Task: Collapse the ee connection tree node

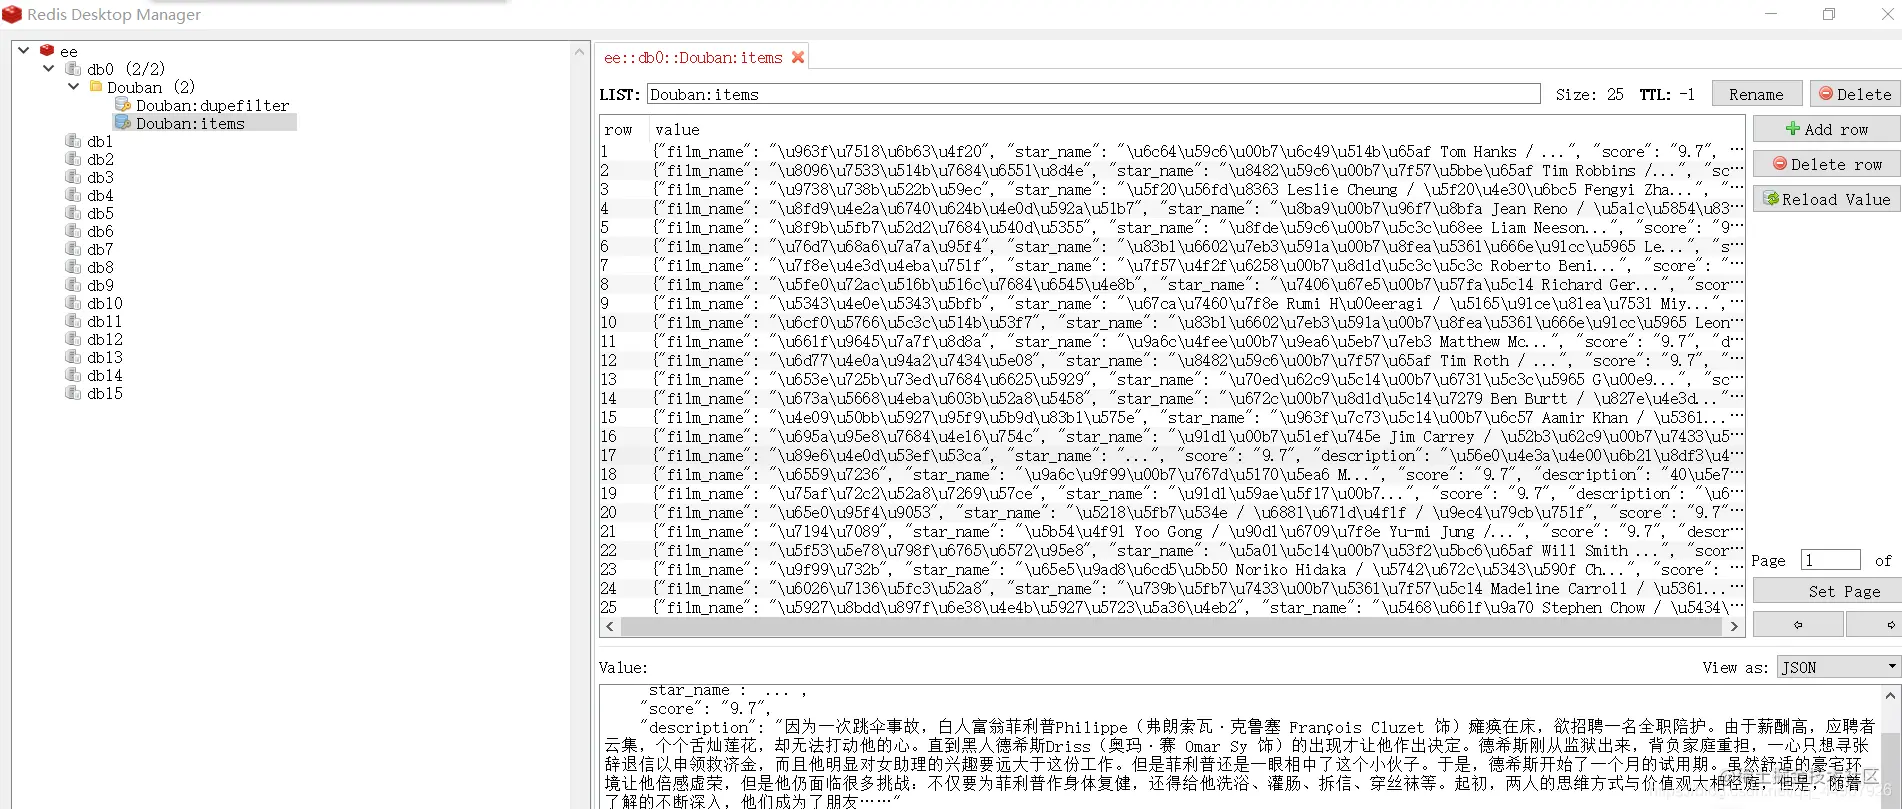Action: point(23,50)
